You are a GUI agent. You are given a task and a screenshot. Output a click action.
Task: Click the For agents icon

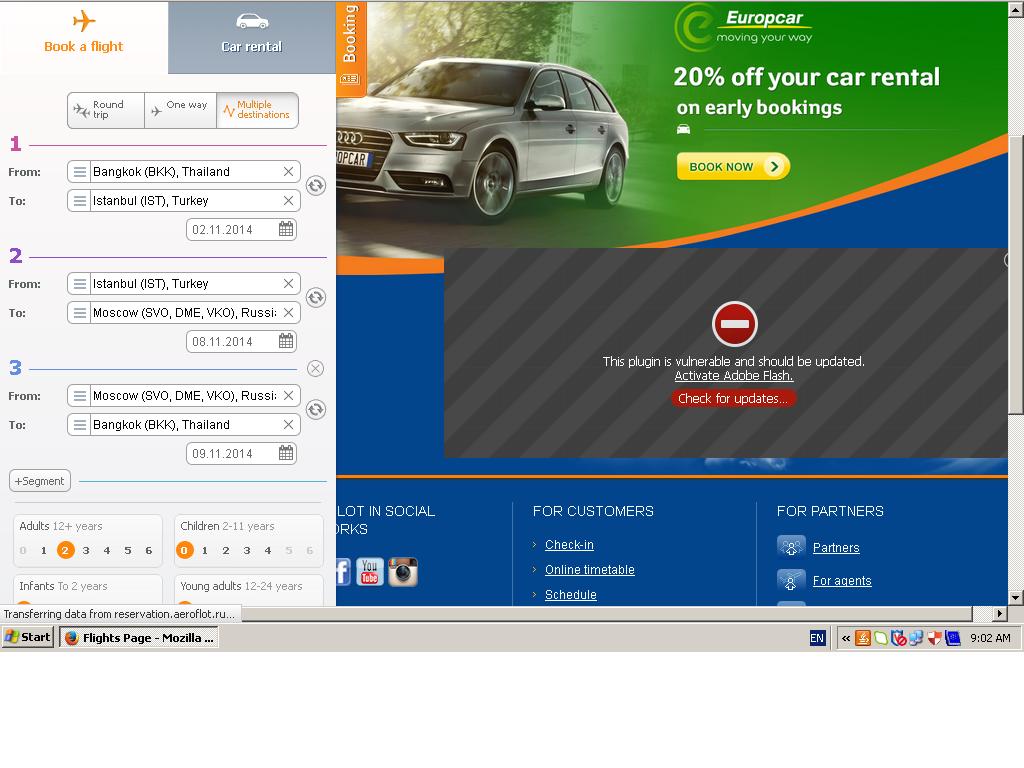[x=790, y=580]
